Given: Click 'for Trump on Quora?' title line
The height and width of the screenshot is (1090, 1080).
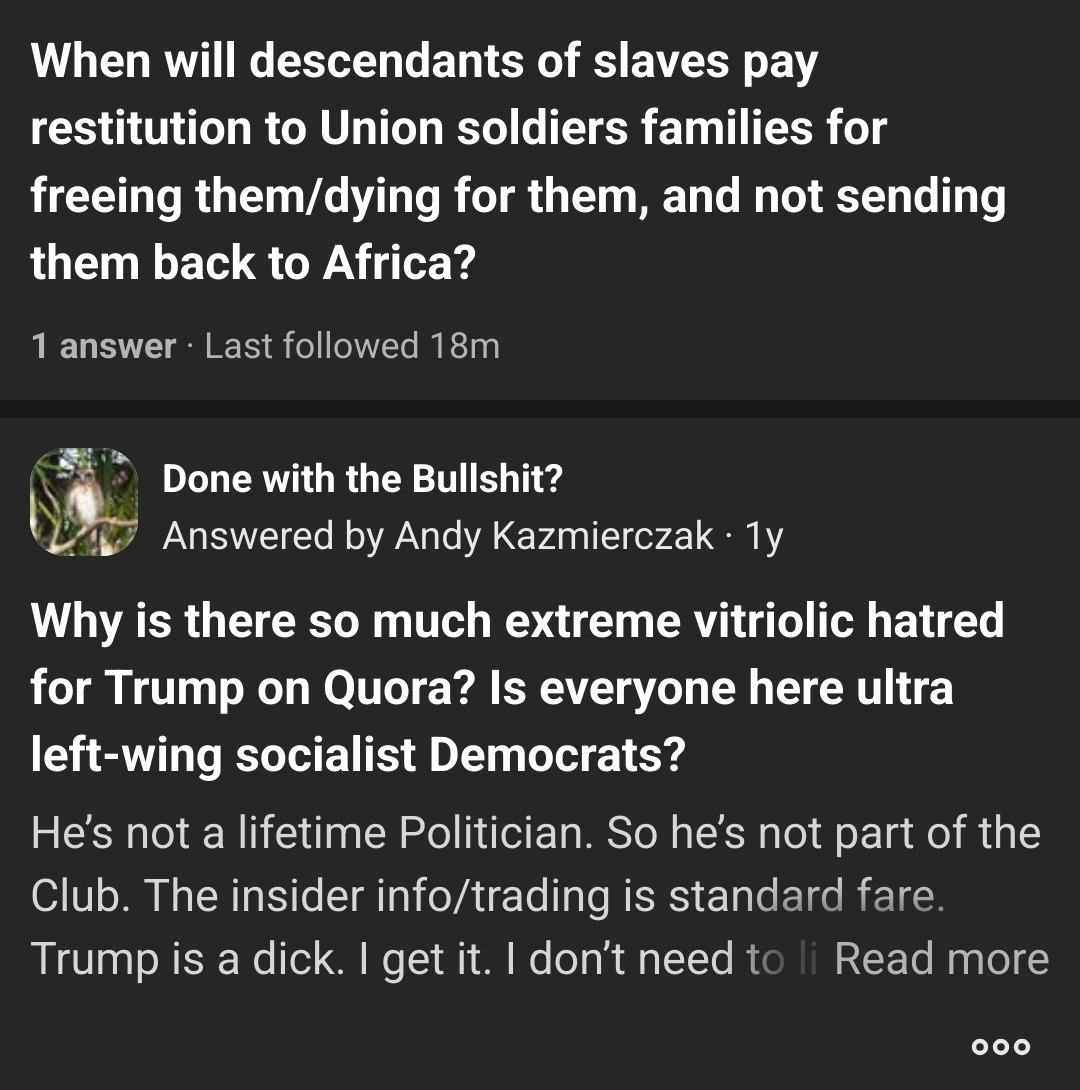Looking at the screenshot, I should [252, 688].
